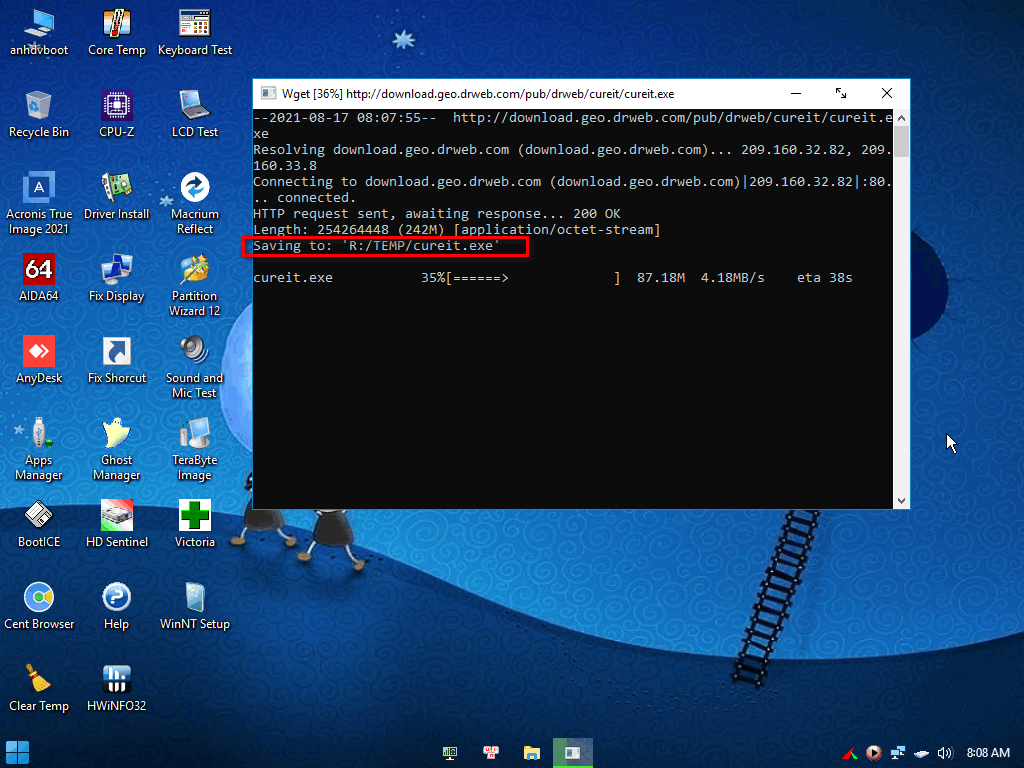Open the AnyDesk desktop icon
This screenshot has width=1024, height=768.
39,360
